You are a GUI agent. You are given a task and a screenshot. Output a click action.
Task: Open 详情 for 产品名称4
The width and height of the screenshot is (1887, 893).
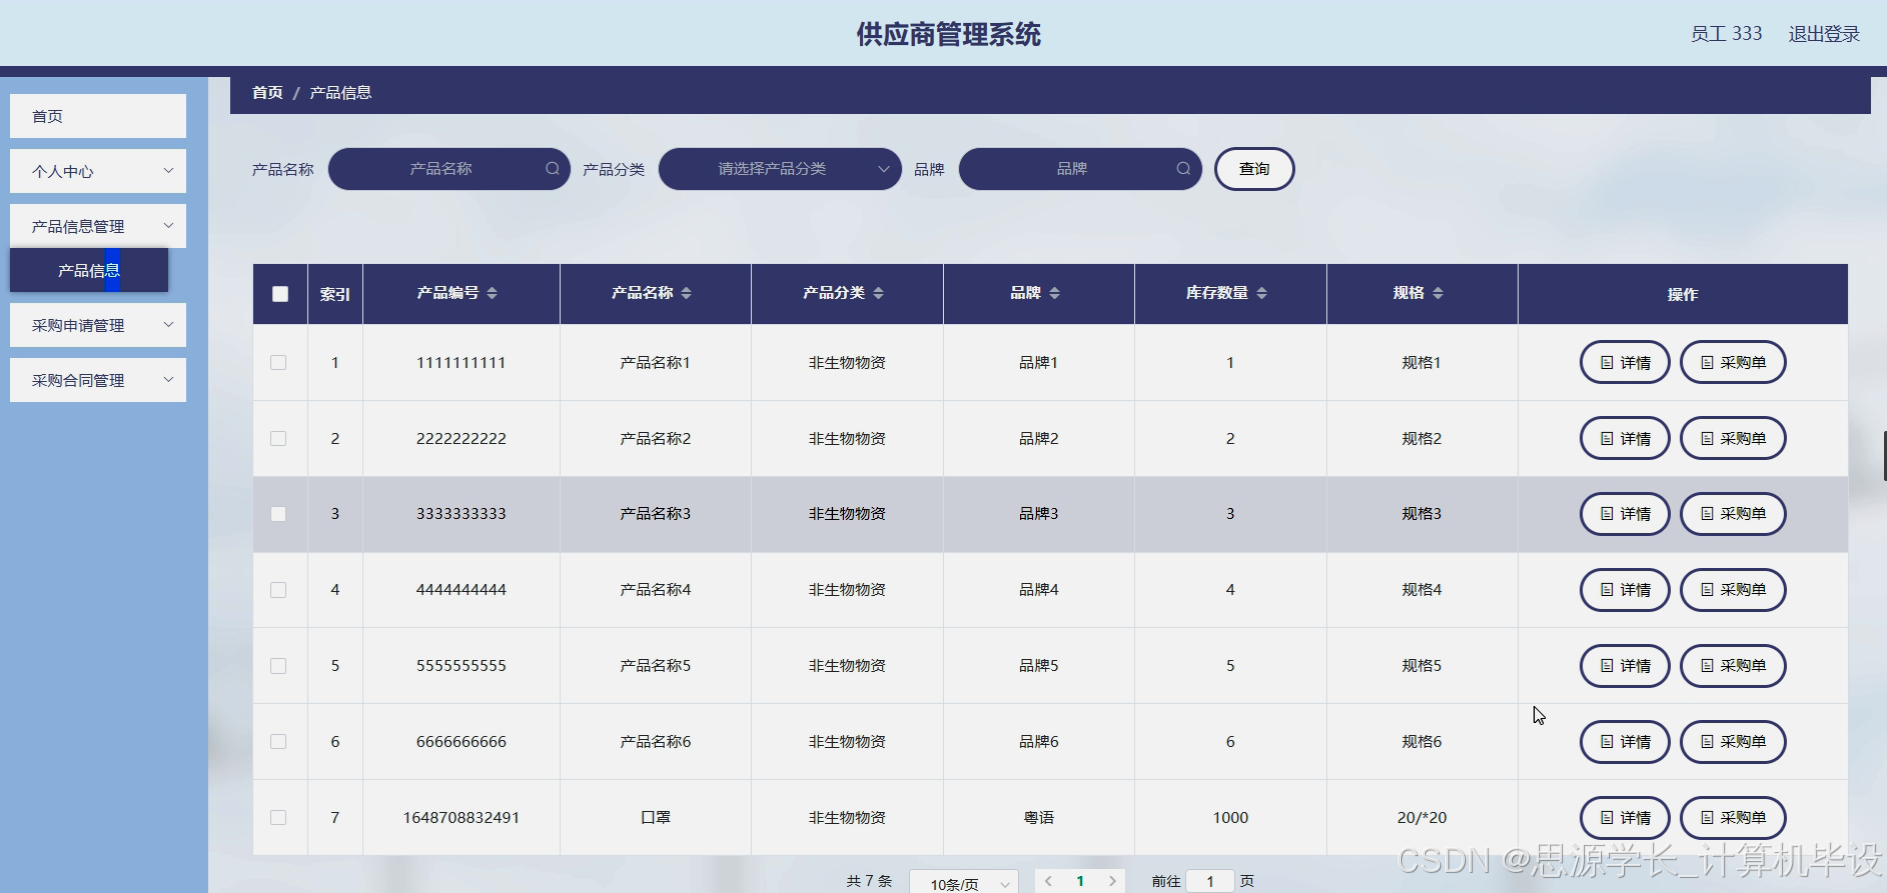[x=1625, y=590]
